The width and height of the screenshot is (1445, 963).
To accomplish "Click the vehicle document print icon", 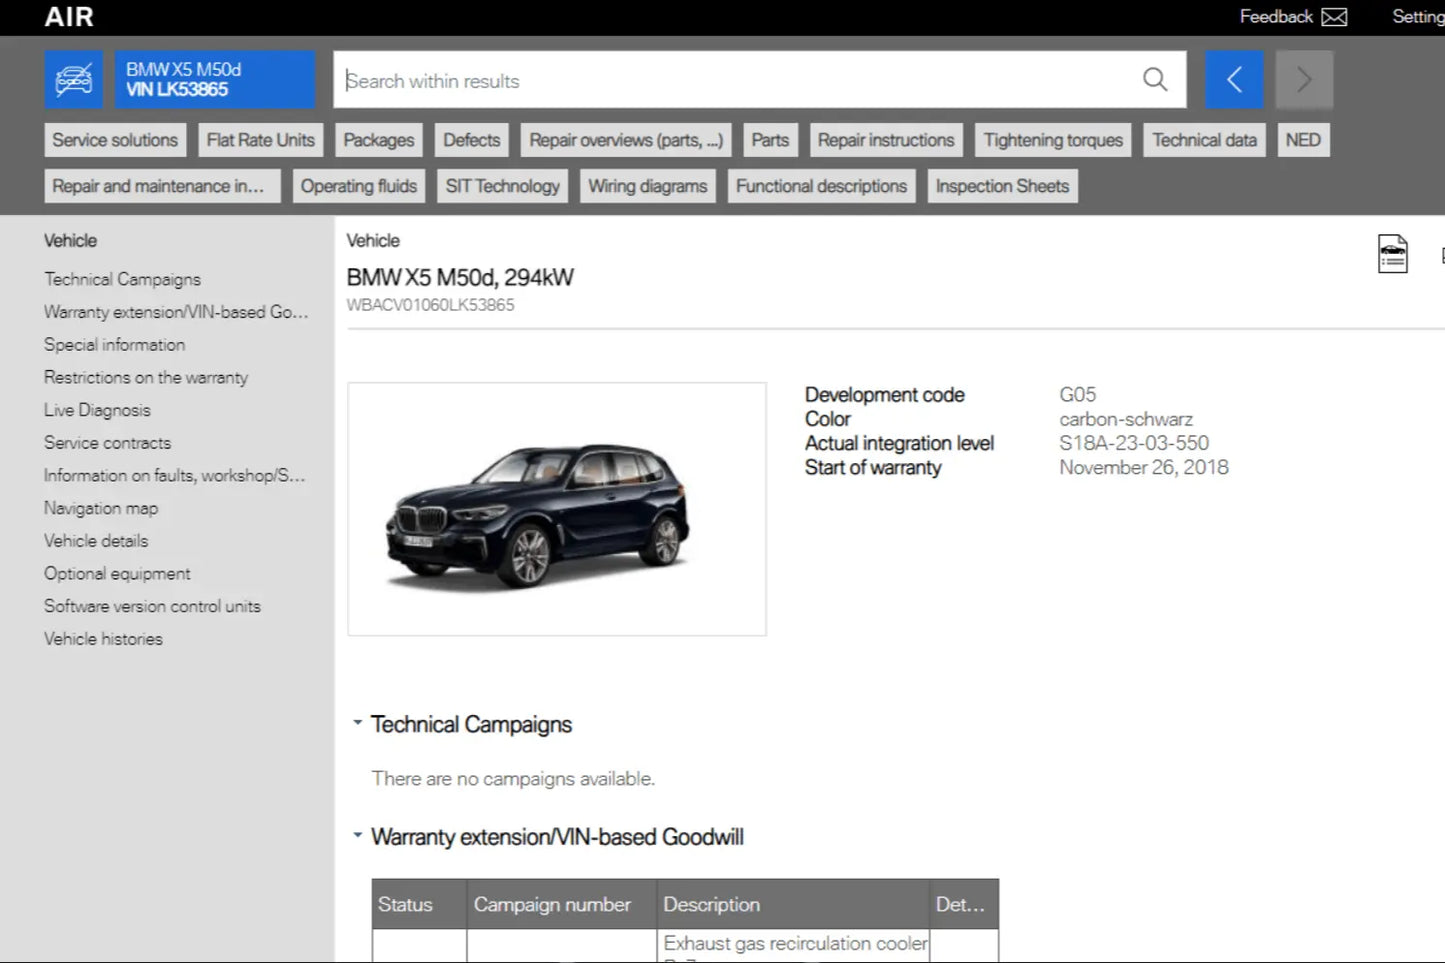I will pos(1392,254).
